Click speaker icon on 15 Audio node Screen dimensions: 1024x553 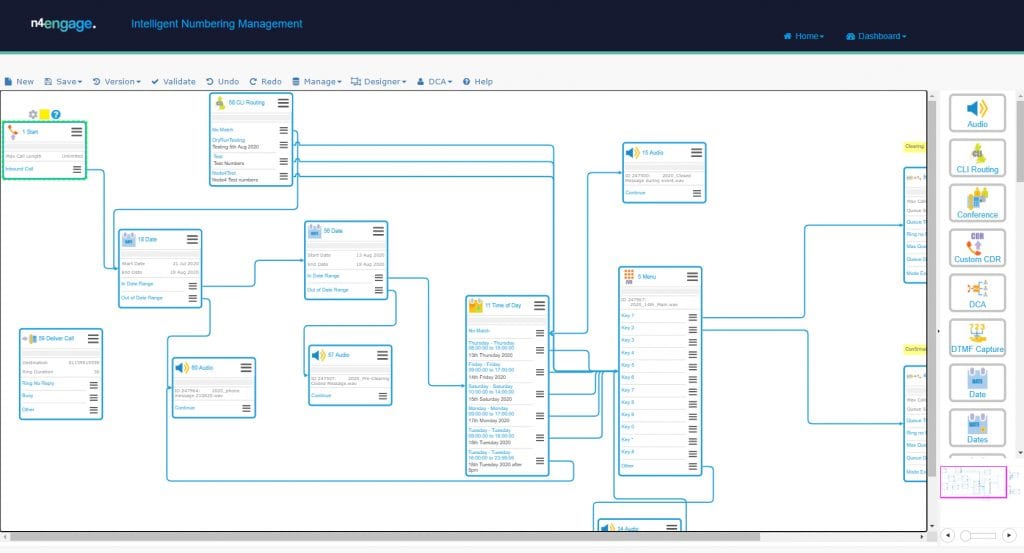pyautogui.click(x=632, y=152)
